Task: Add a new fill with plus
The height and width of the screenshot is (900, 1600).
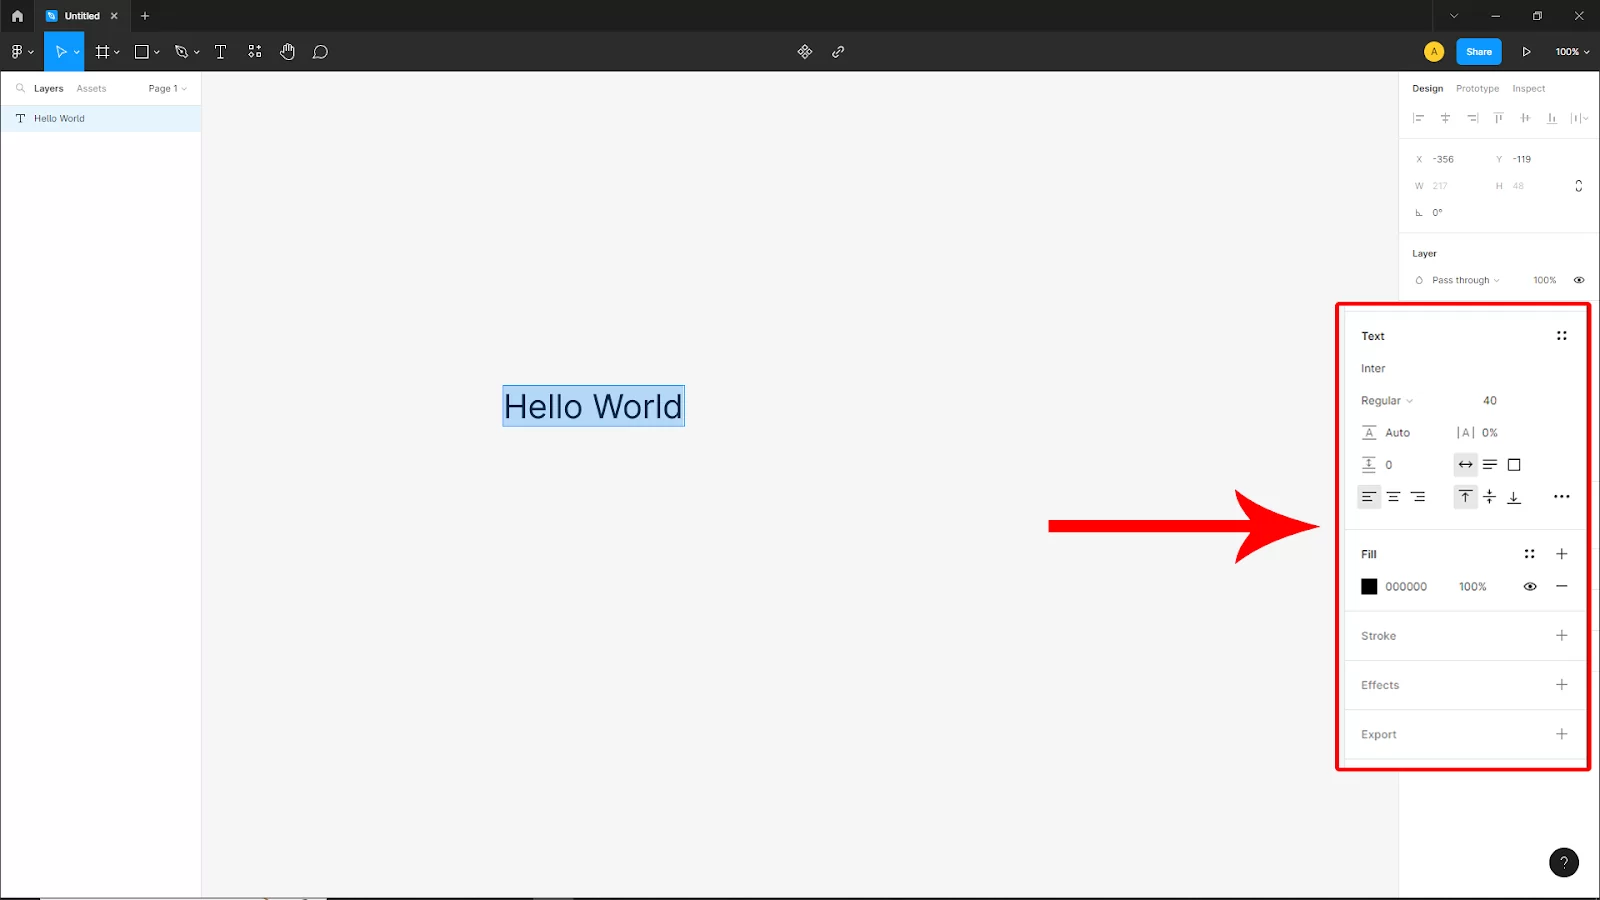Action: (1562, 554)
